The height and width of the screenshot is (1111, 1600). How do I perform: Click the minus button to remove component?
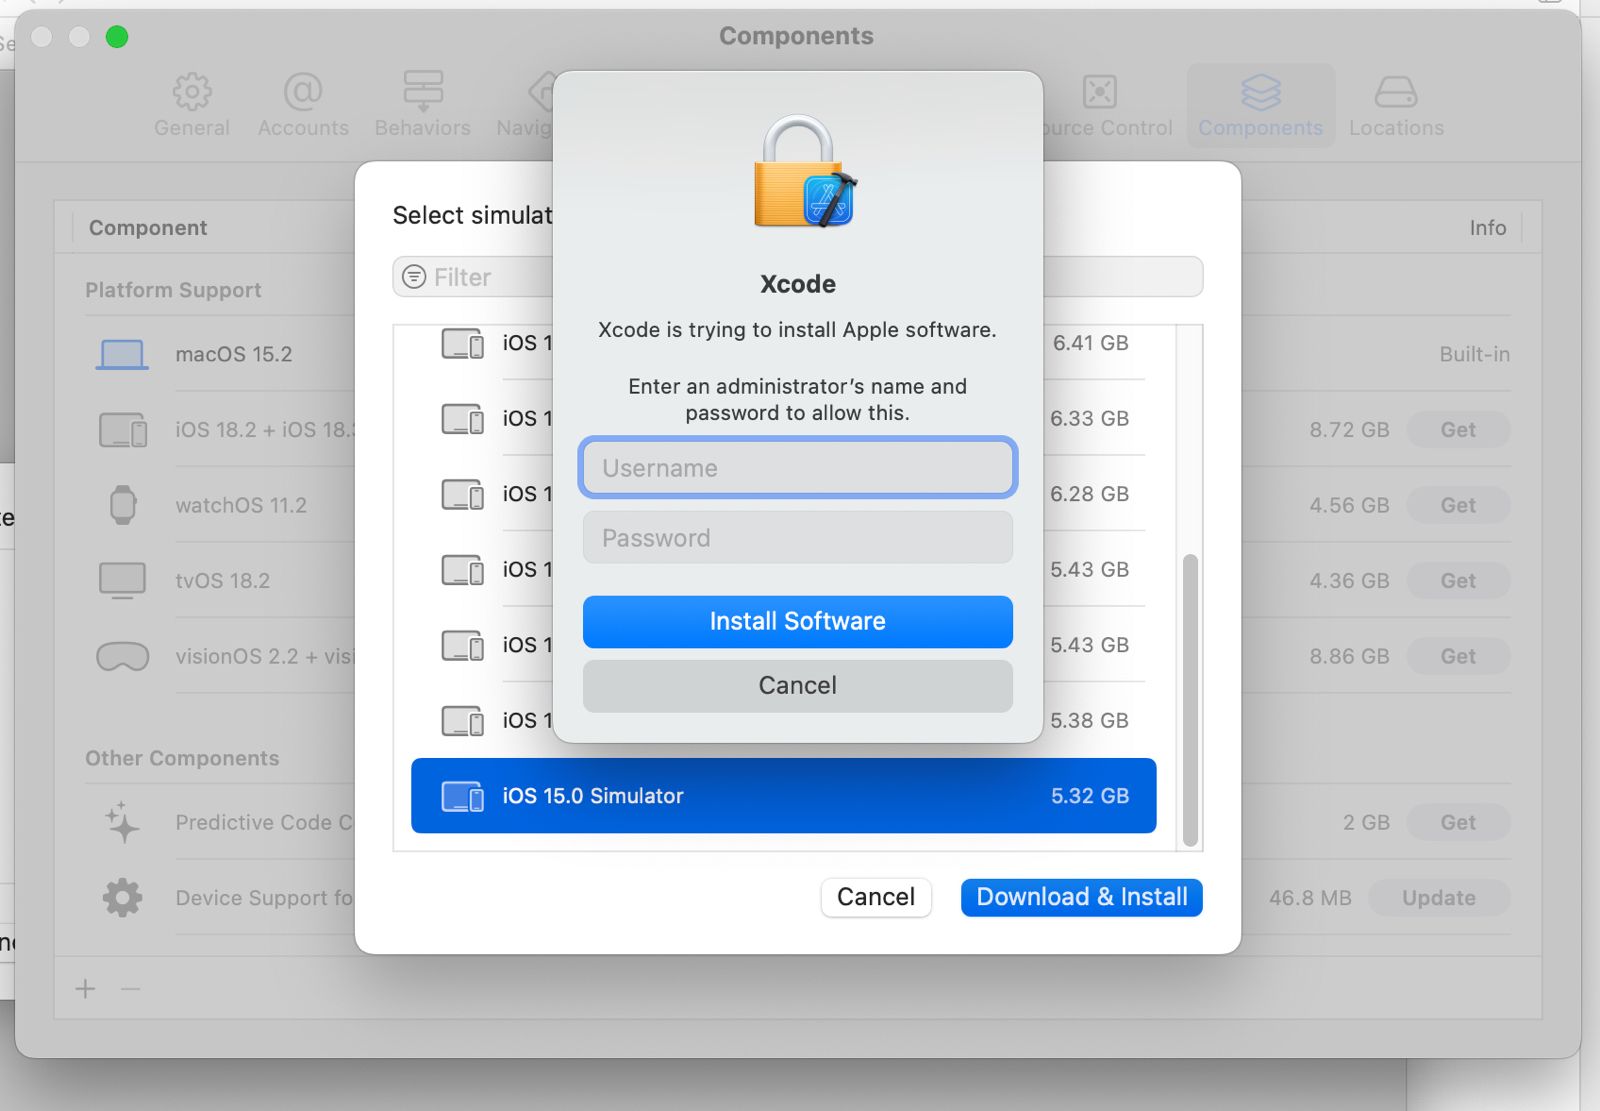pyautogui.click(x=130, y=989)
